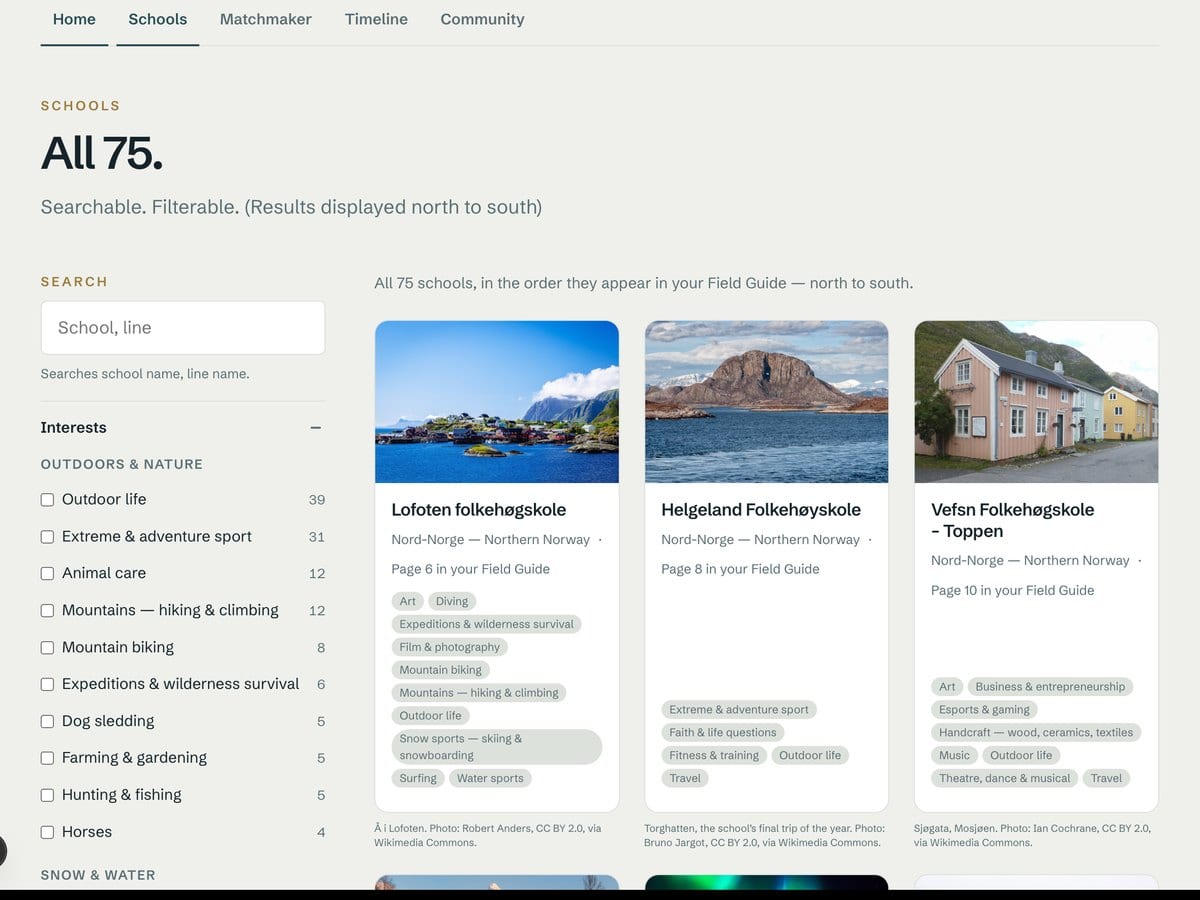
Task: Click the Surfing tag
Action: 418,778
